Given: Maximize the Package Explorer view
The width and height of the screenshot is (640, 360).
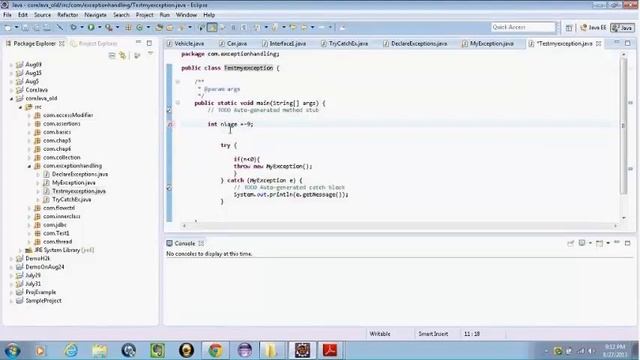Looking at the screenshot, I should [x=149, y=43].
